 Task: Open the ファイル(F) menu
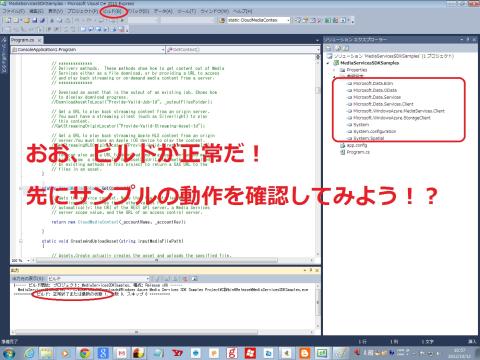[14, 11]
